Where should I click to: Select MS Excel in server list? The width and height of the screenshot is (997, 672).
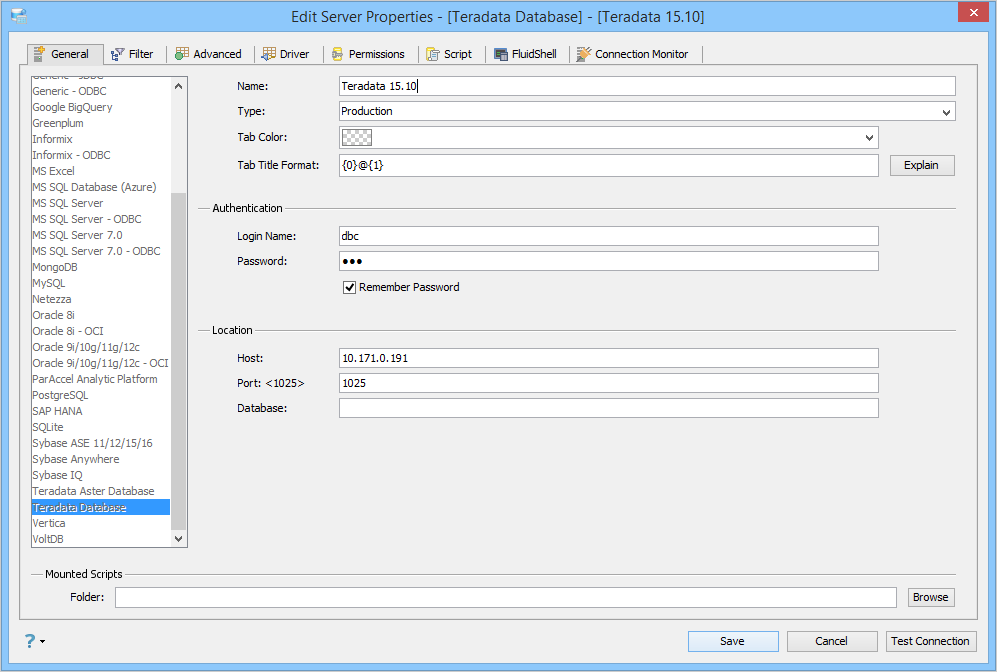click(x=101, y=171)
